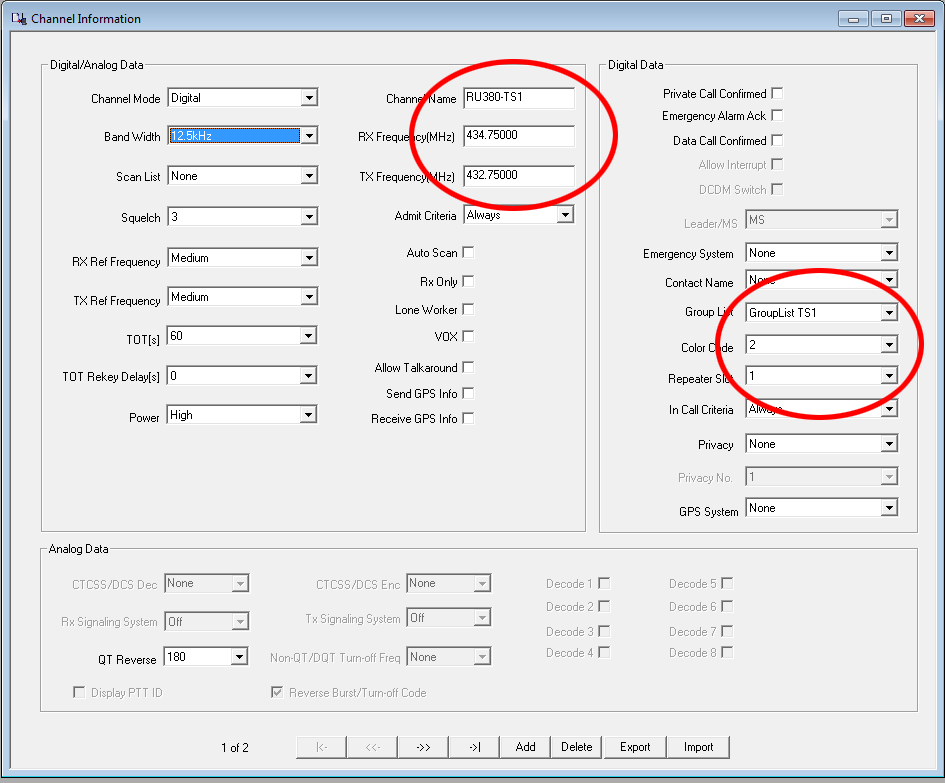The width and height of the screenshot is (945, 783).
Task: Enable the Auto Scan checkbox
Action: click(x=468, y=253)
